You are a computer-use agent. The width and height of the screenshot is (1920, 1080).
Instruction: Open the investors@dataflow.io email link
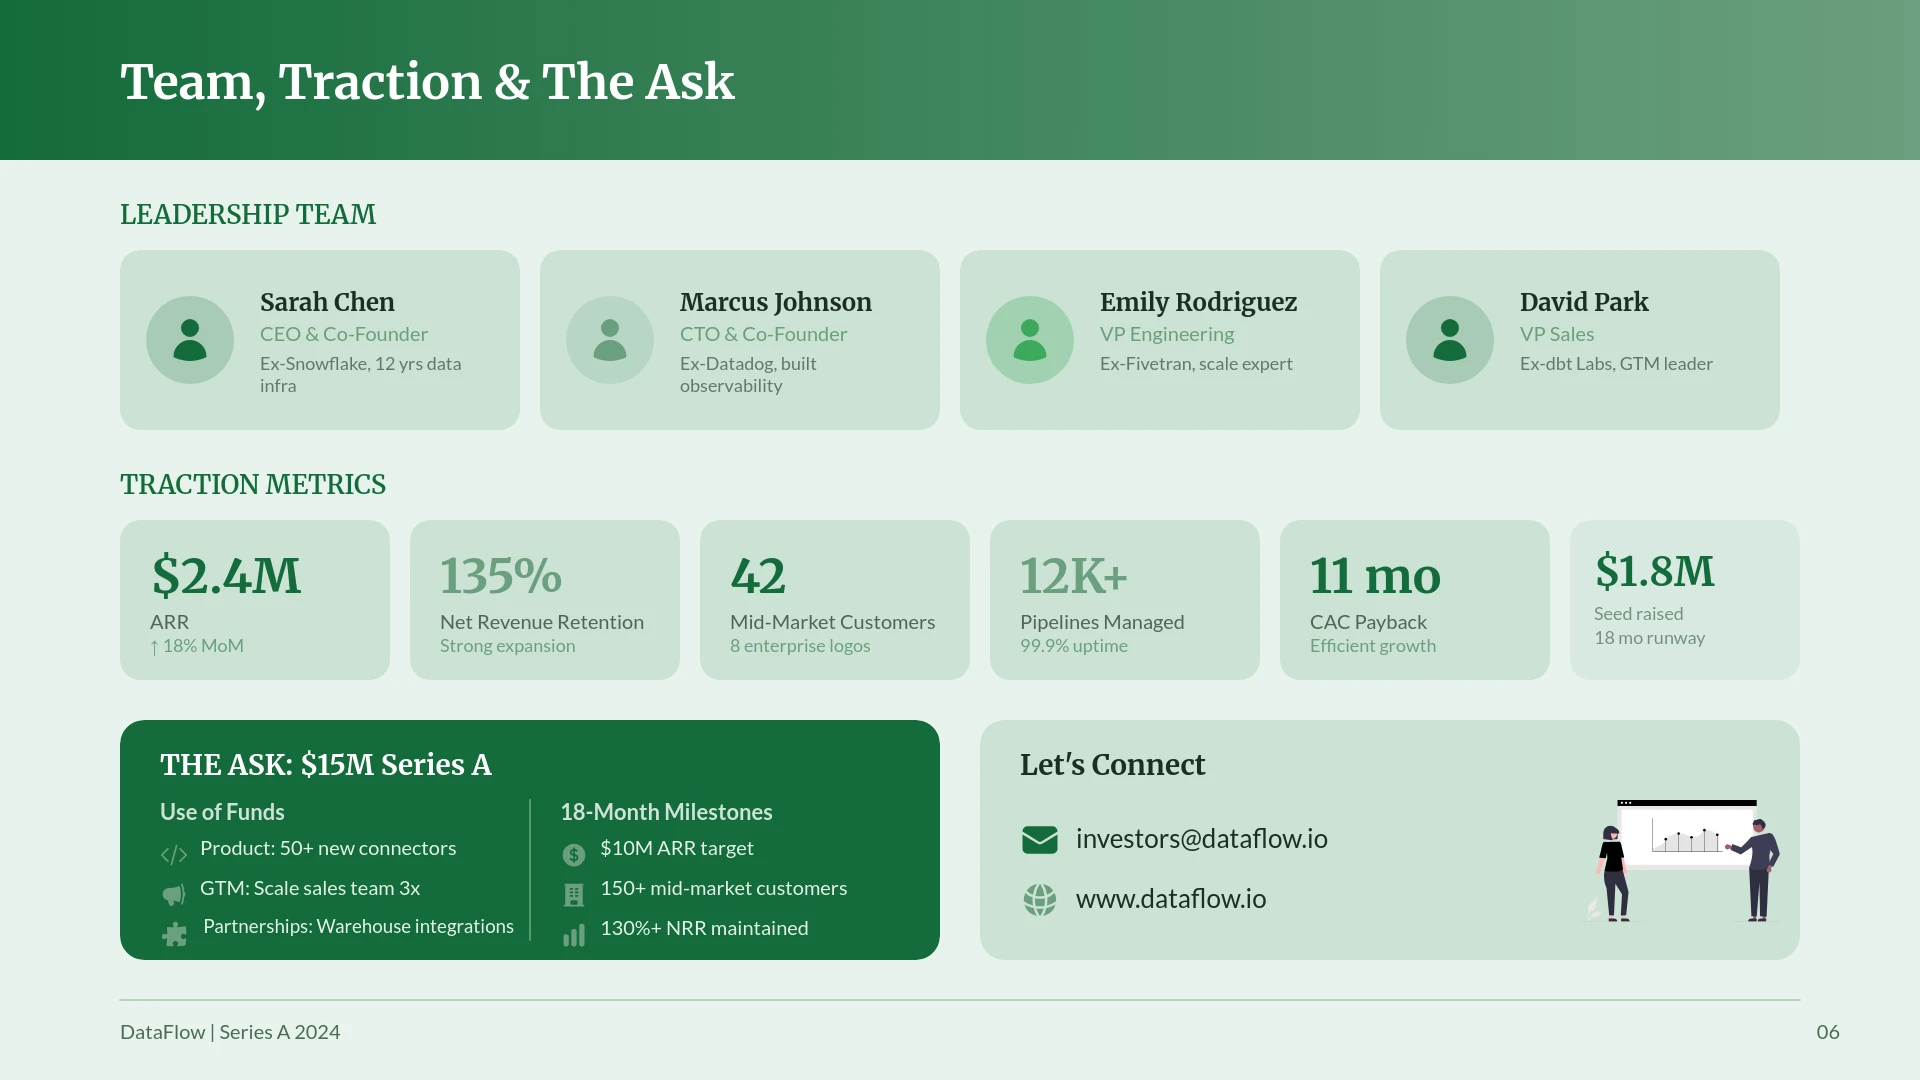pyautogui.click(x=1201, y=839)
